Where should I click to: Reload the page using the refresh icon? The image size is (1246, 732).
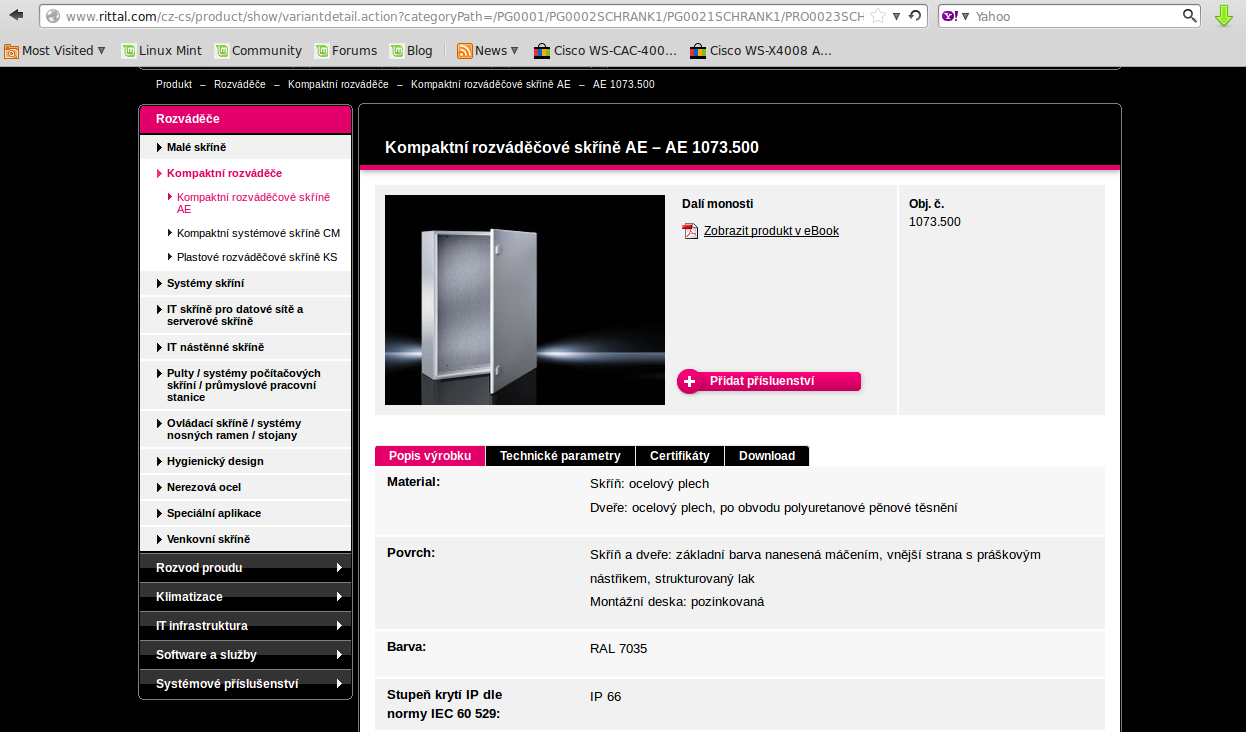point(914,16)
